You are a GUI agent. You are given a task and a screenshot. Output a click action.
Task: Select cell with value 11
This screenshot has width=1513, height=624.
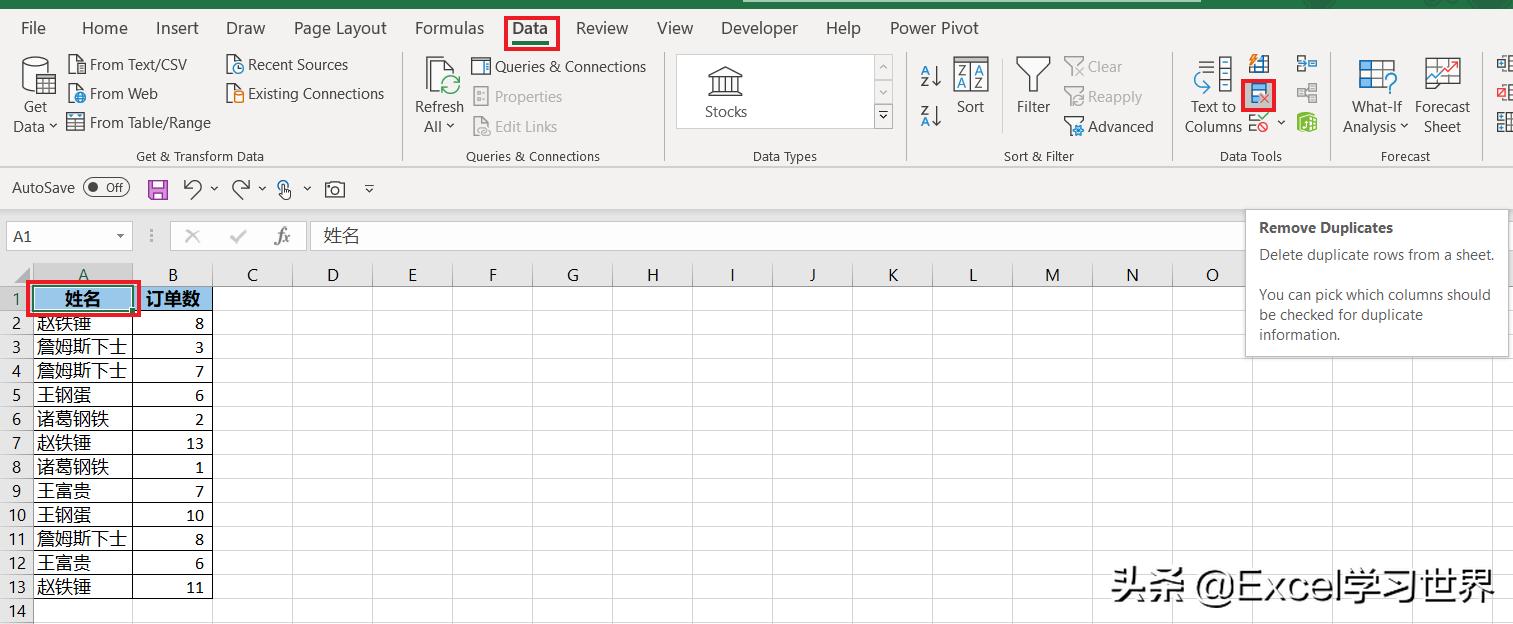(173, 587)
